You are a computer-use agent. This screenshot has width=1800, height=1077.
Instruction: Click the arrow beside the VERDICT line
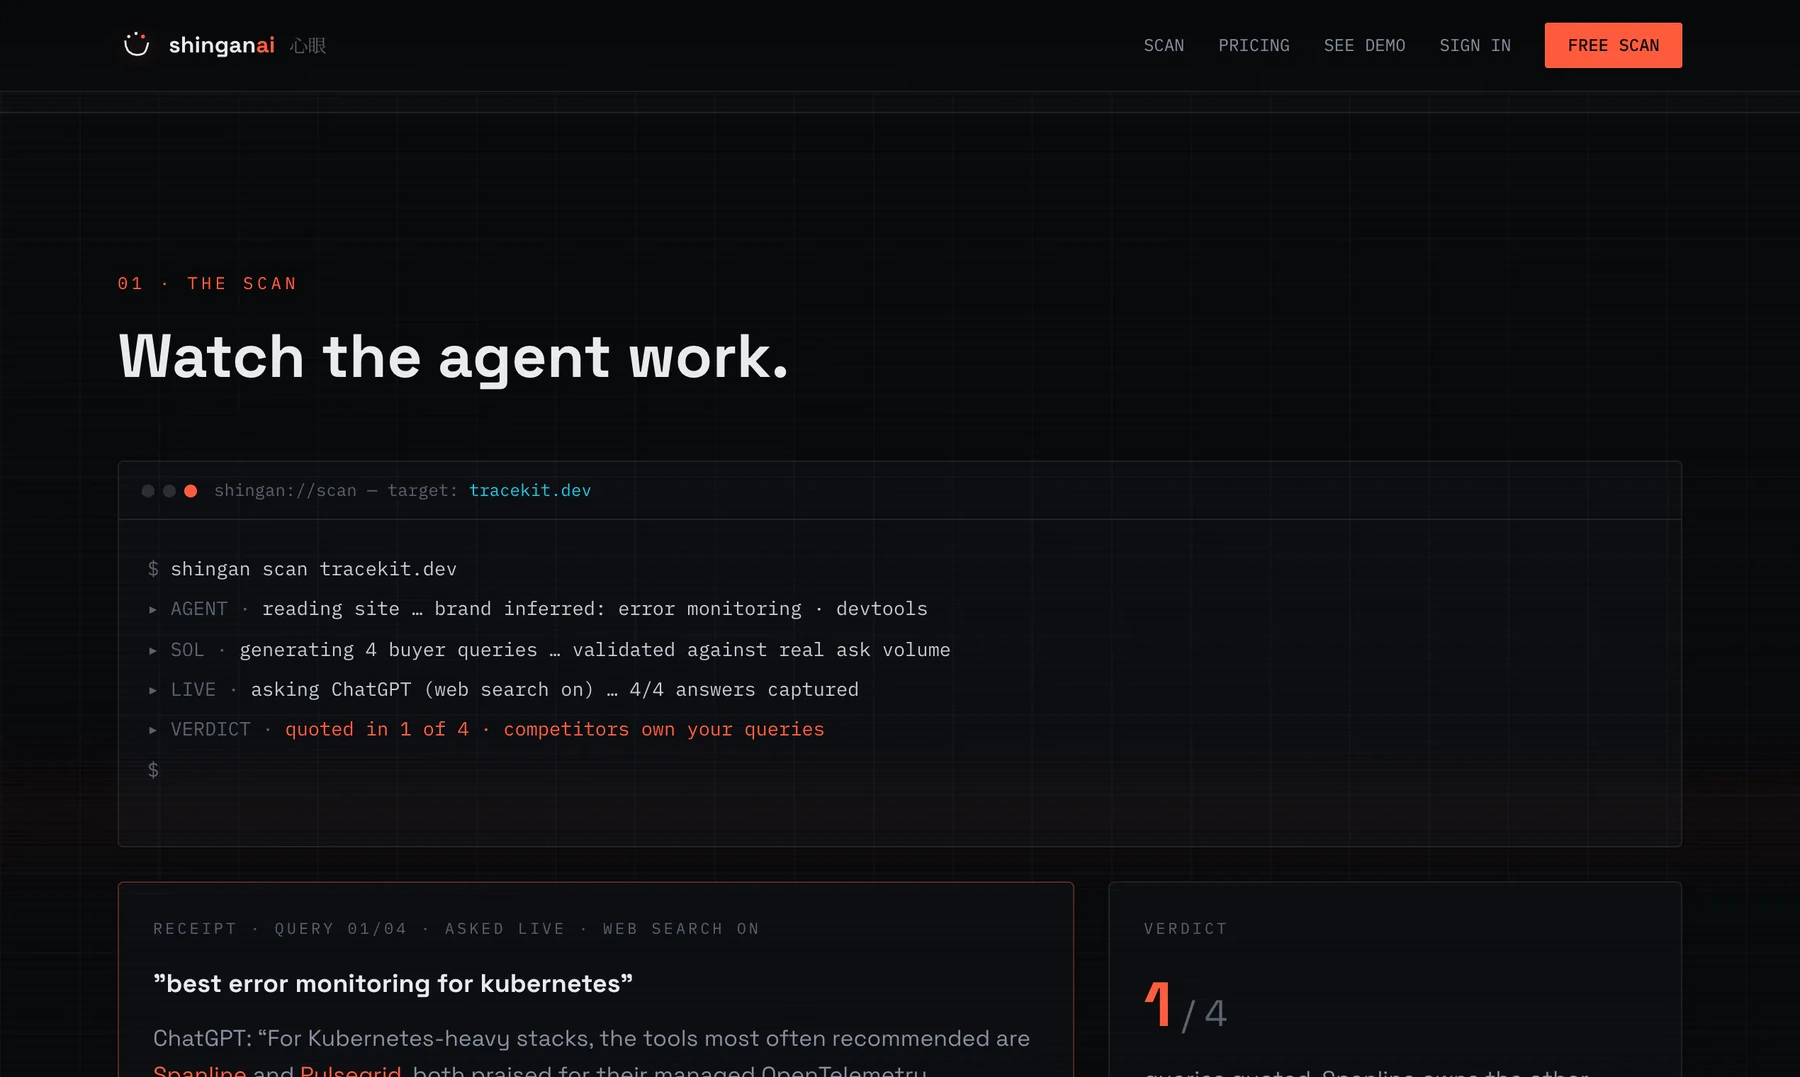[153, 730]
